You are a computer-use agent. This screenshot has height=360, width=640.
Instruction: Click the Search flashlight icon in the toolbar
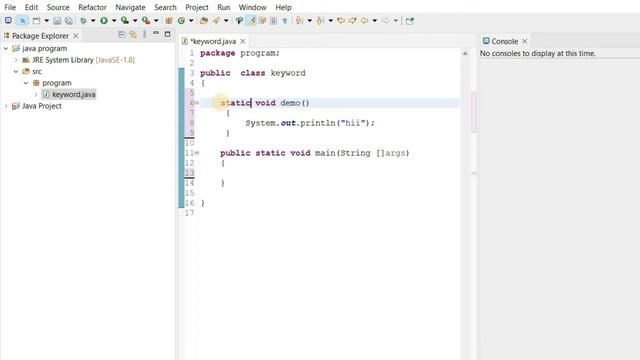pyautogui.click(x=216, y=20)
